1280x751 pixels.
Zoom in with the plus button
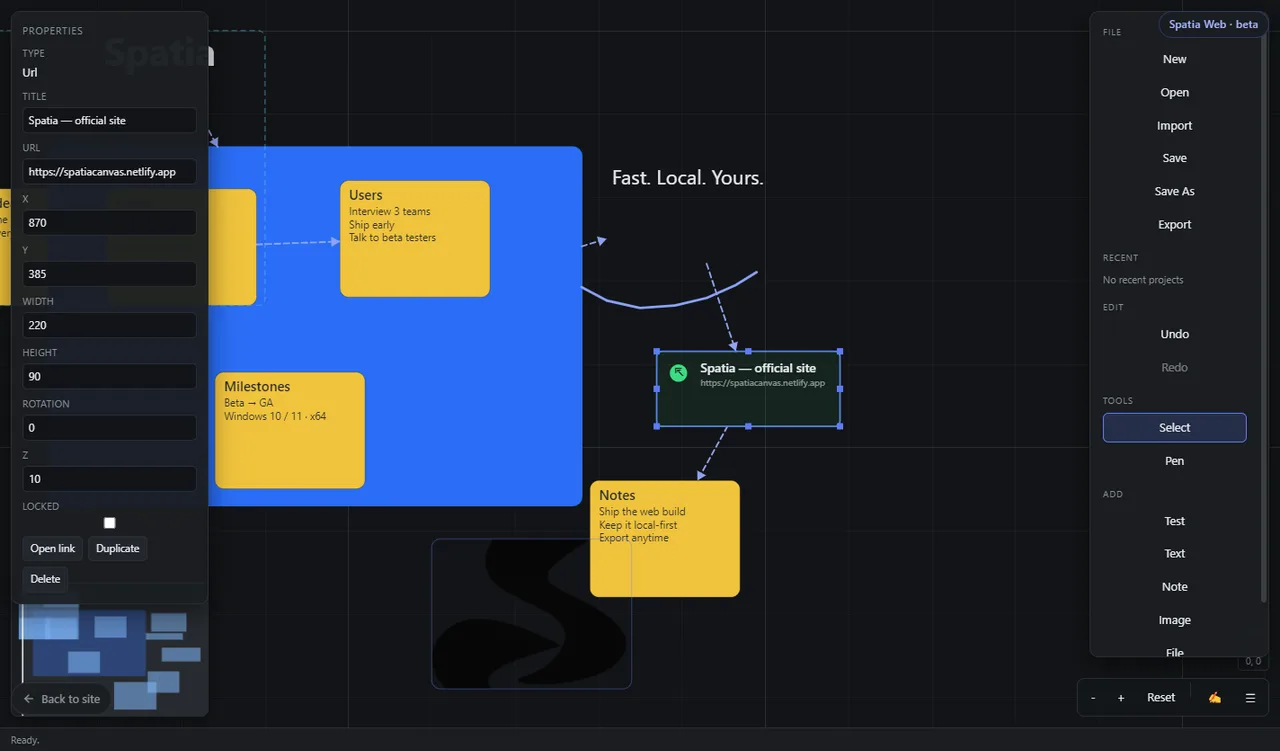pos(1121,698)
